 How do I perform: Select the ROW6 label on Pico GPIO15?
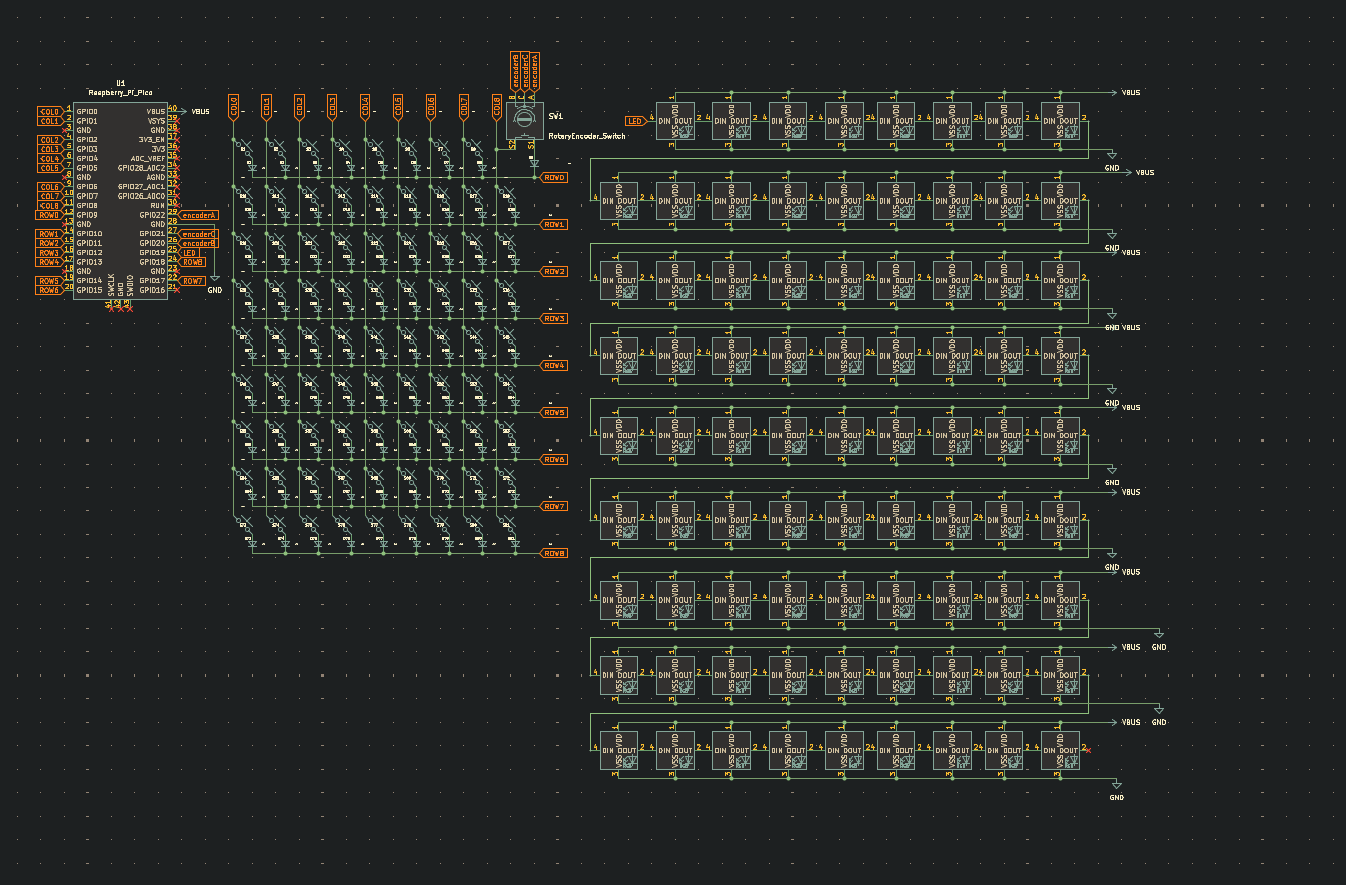49,290
